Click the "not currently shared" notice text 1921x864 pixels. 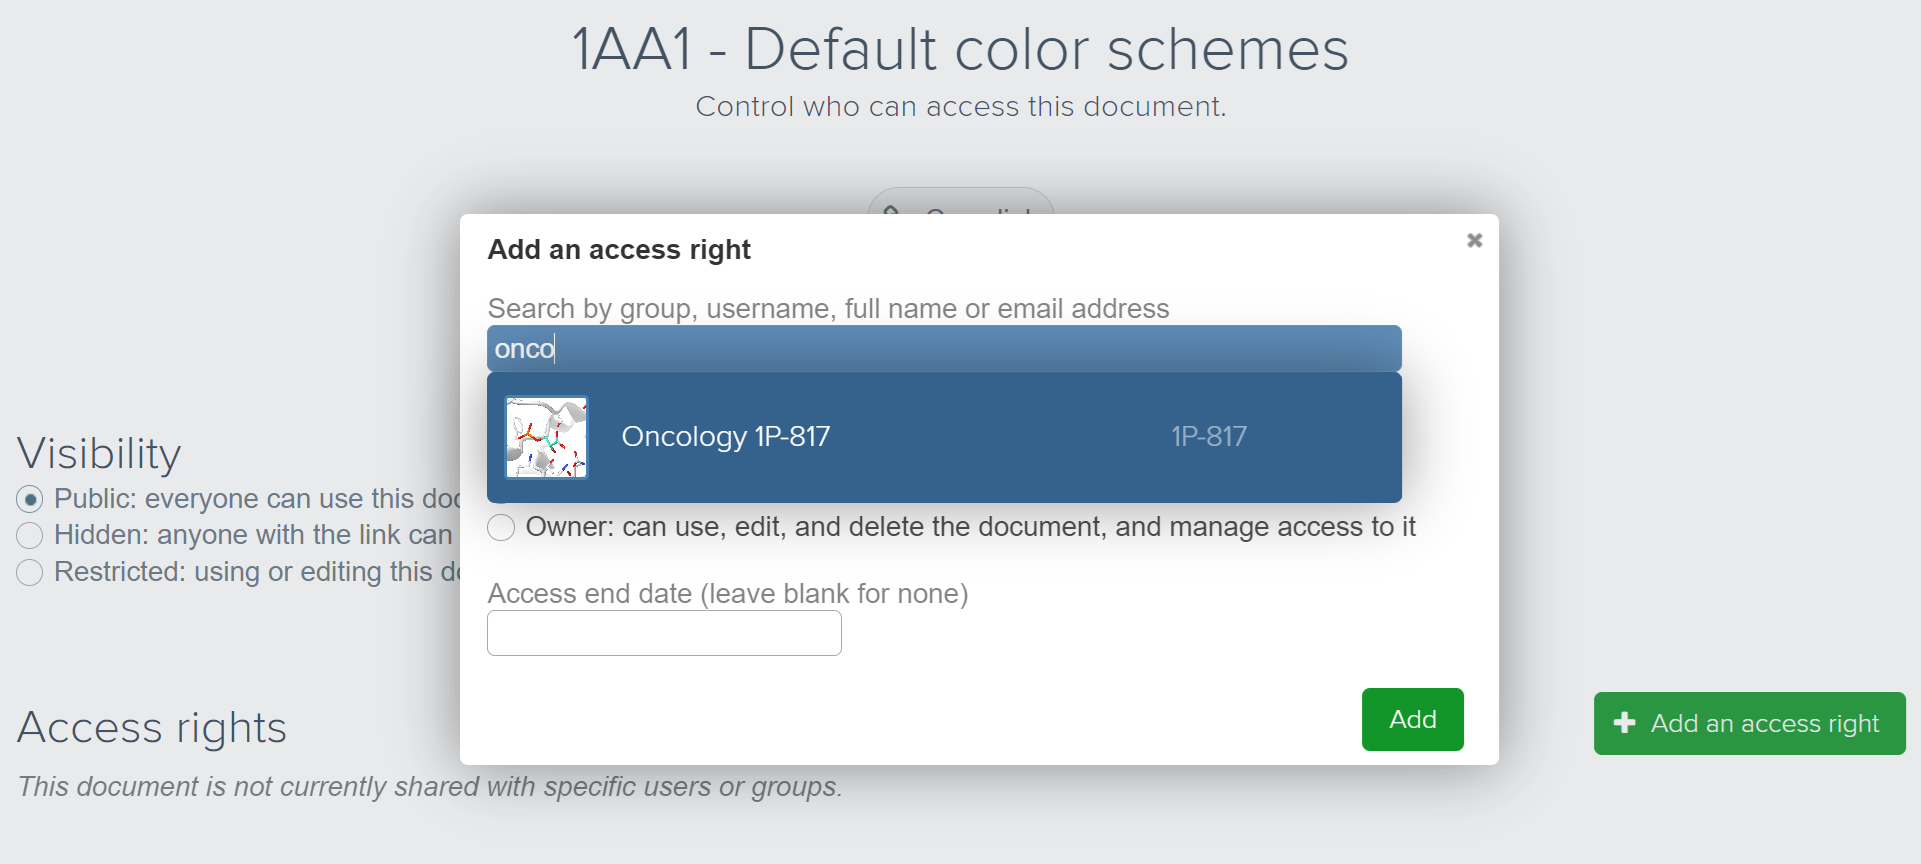430,787
